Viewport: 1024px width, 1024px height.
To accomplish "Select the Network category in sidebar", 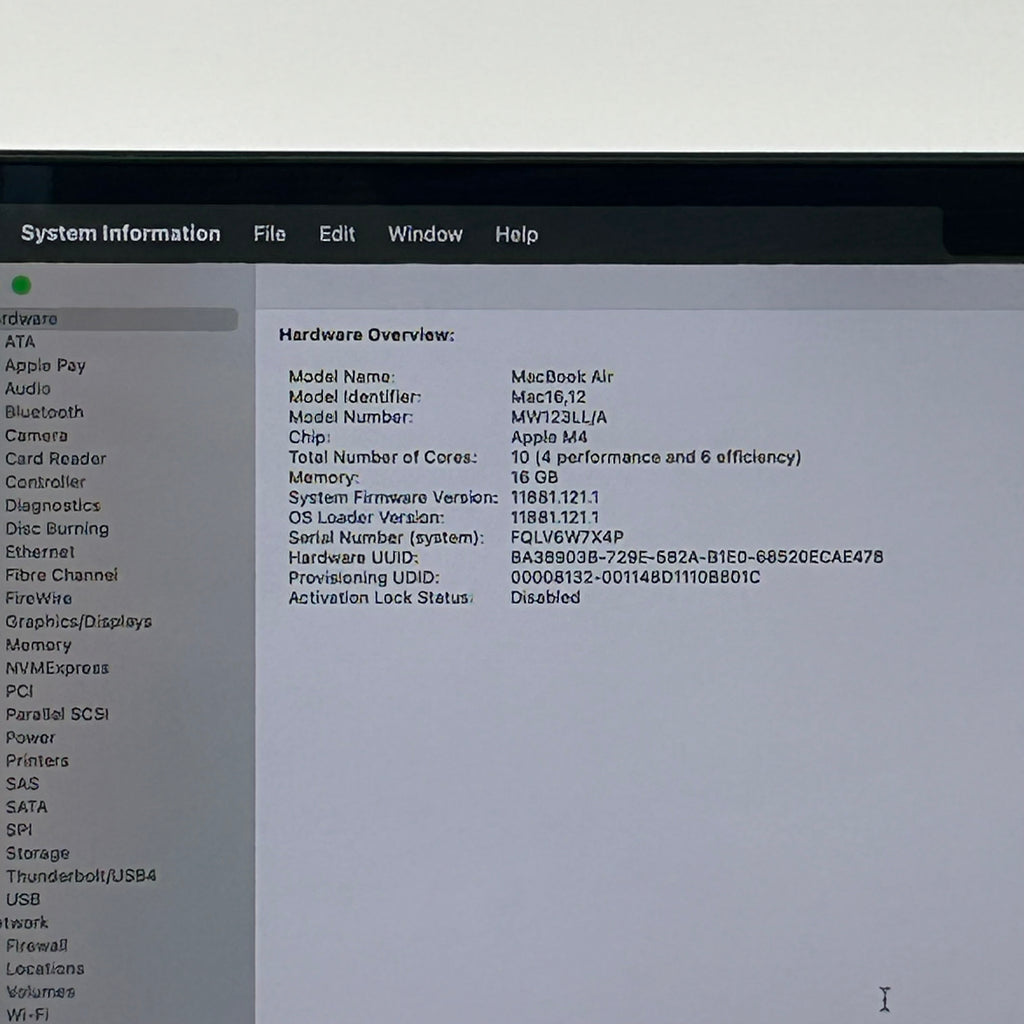I will 24,923.
